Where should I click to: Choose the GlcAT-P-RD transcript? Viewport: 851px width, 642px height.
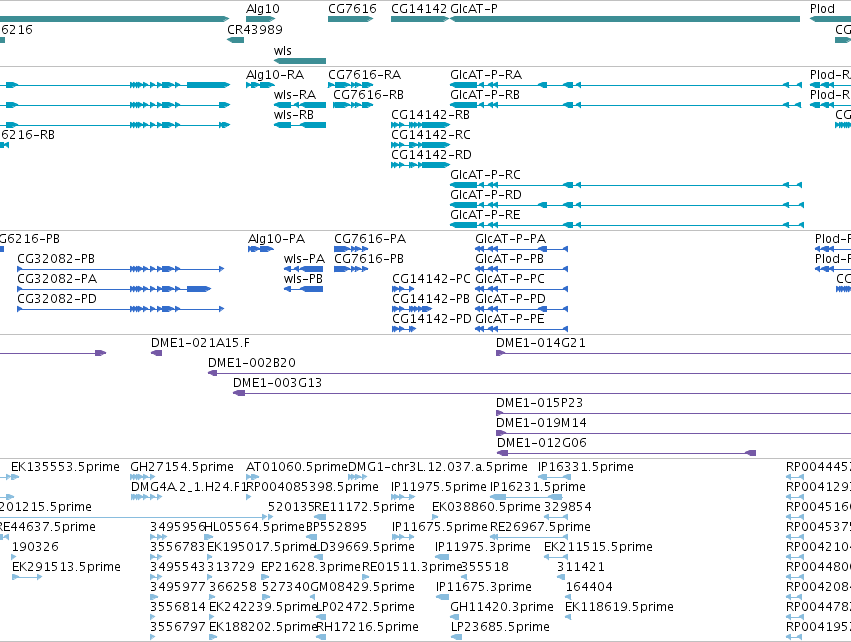tap(627, 205)
